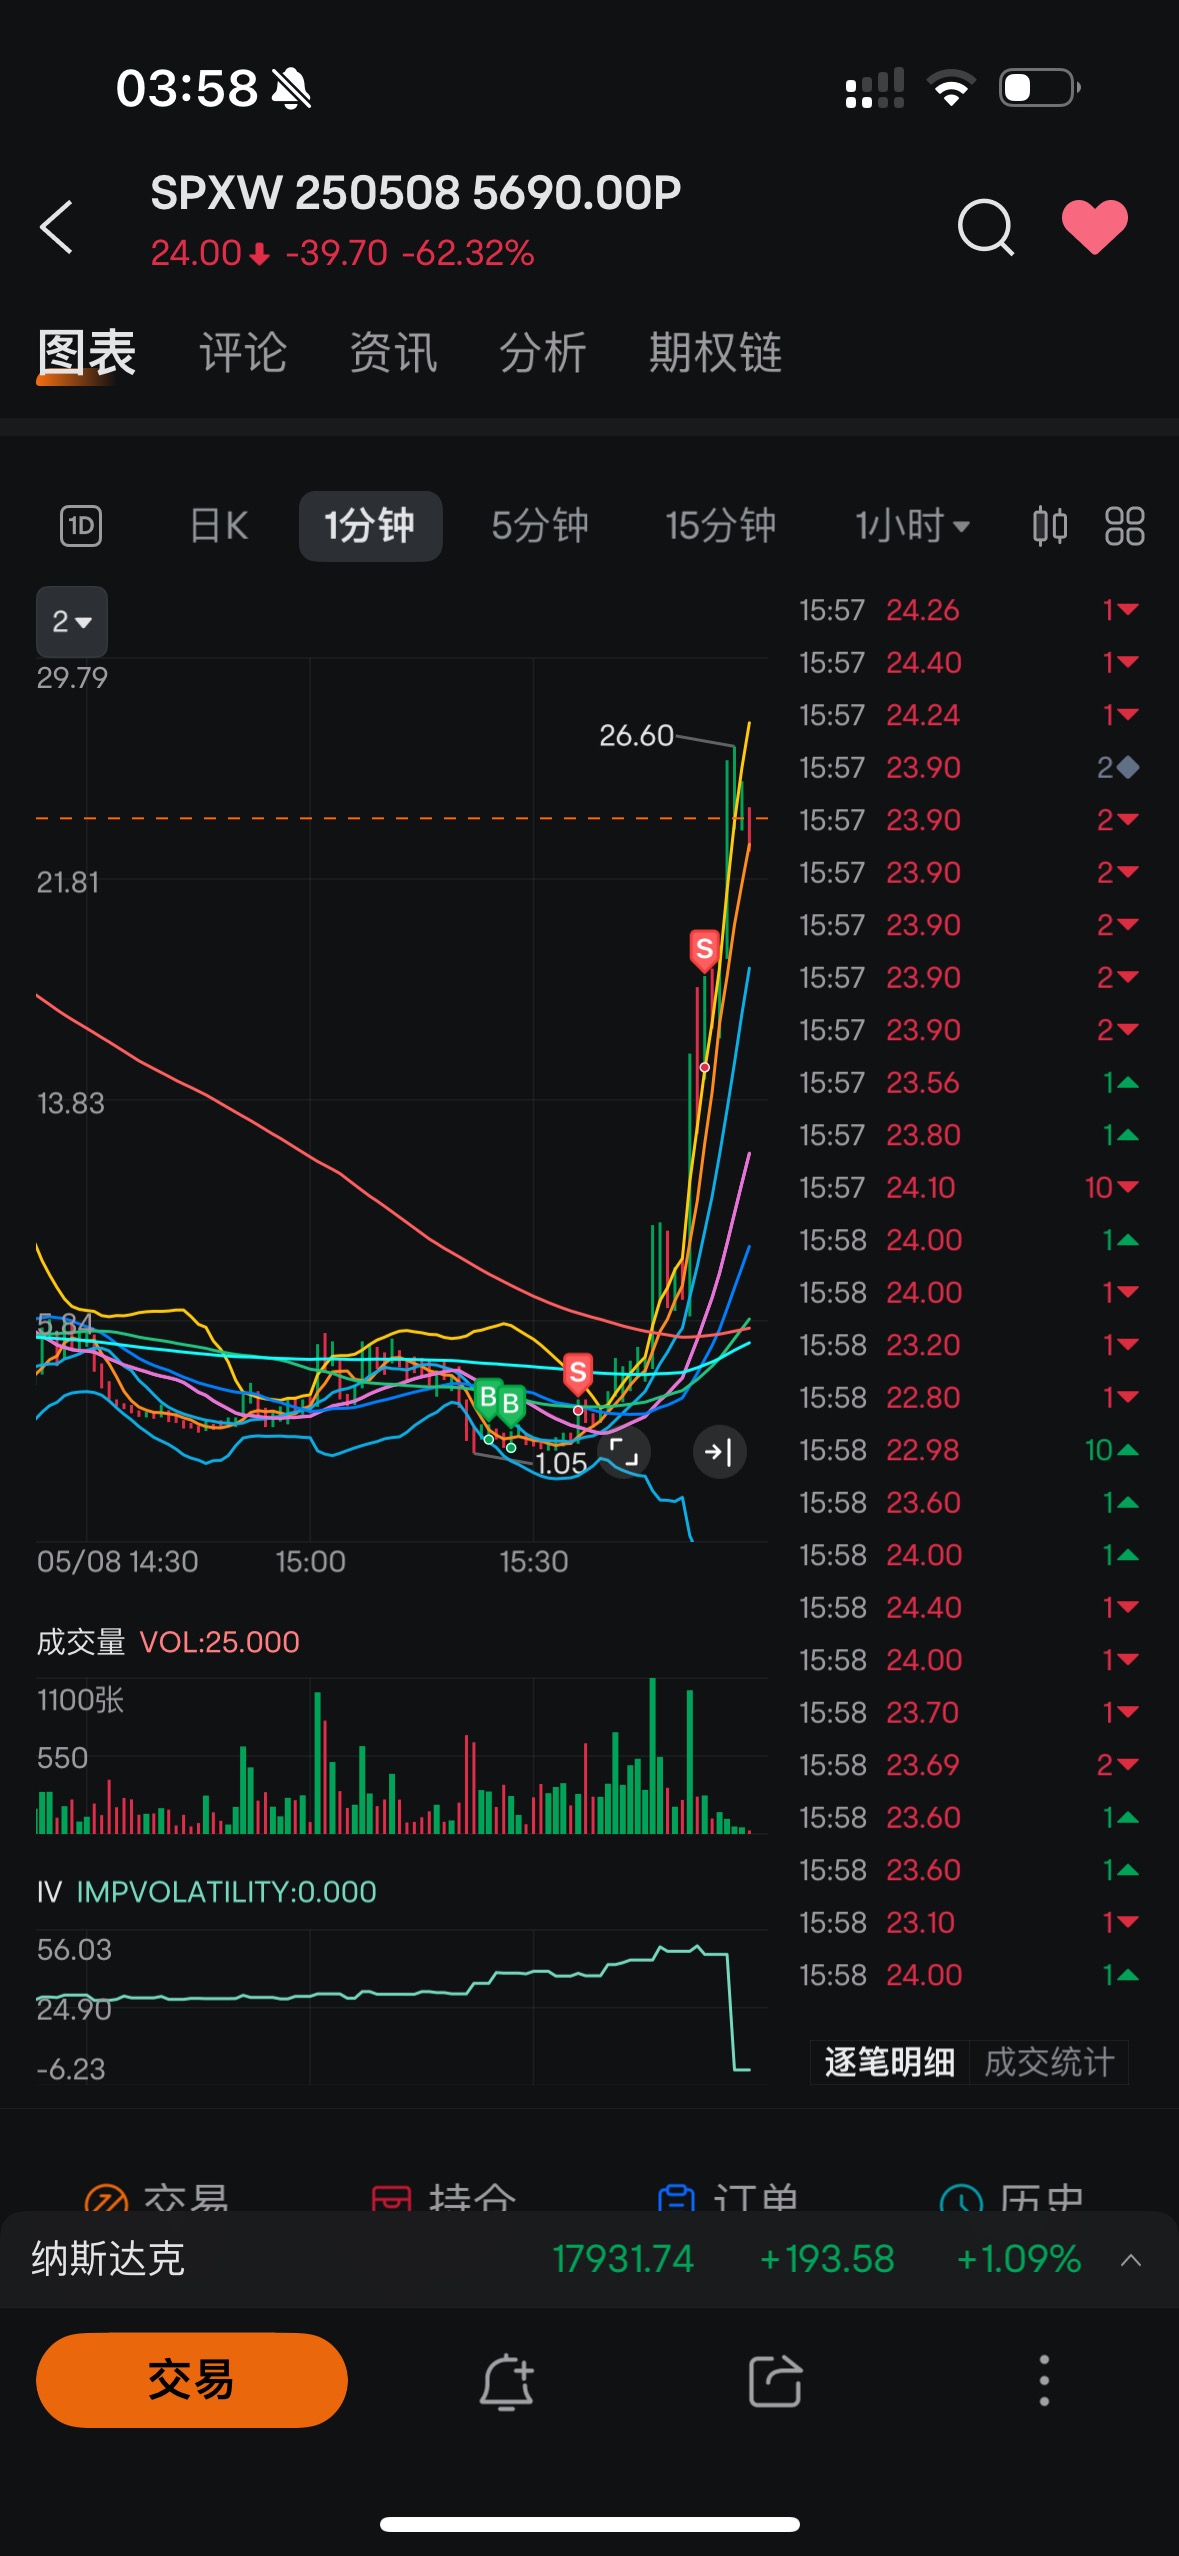Tap the 17931.74 Nasdaq index value

click(x=623, y=2259)
